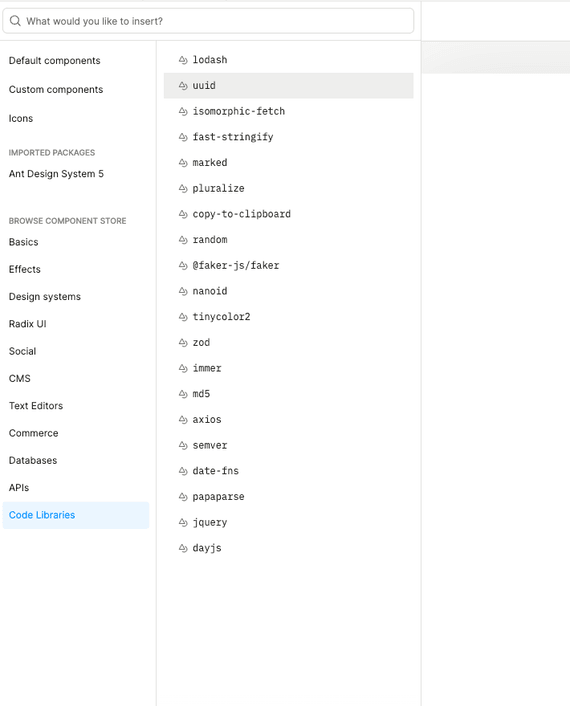Click the package icon beside zod
570x706 pixels.
click(183, 343)
